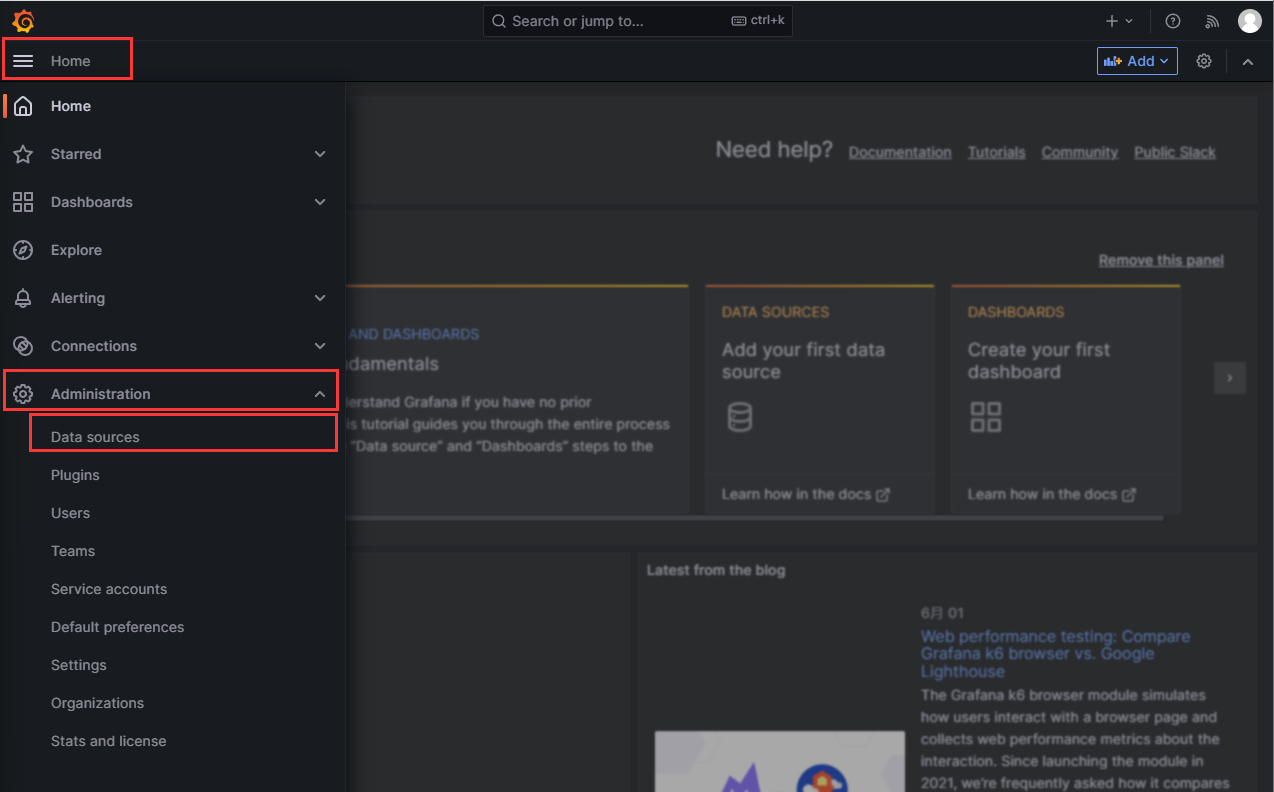This screenshot has height=792, width=1274.
Task: Open Service accounts menu entry
Action: tap(109, 589)
